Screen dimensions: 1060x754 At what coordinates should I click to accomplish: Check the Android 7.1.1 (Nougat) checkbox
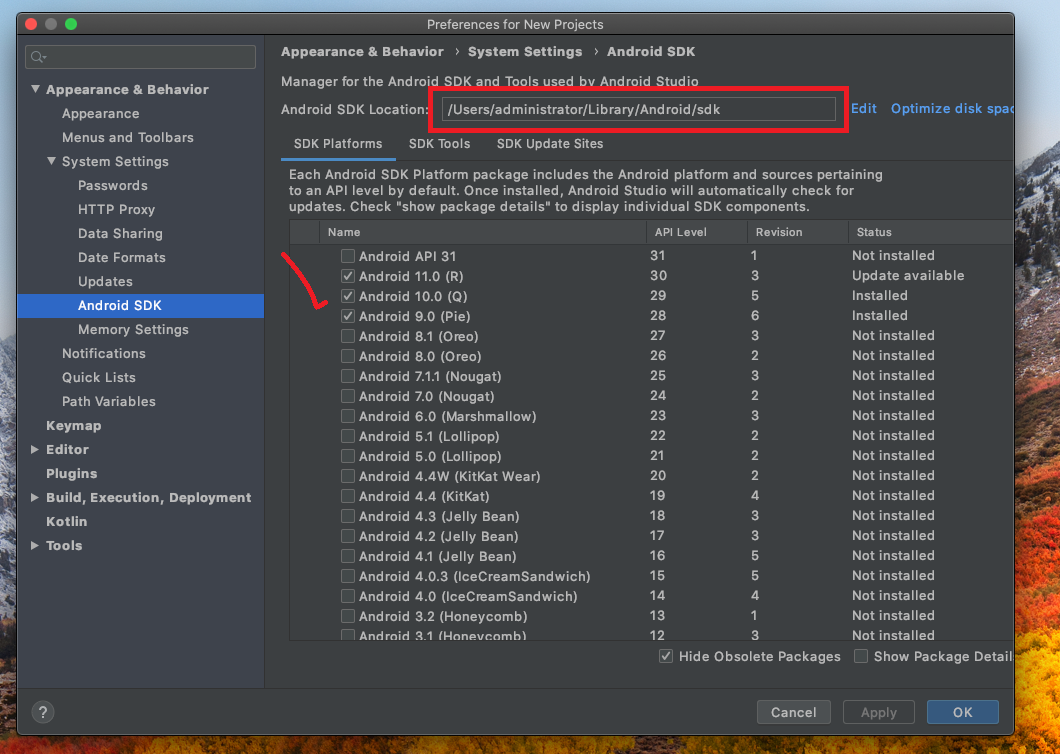click(x=347, y=375)
